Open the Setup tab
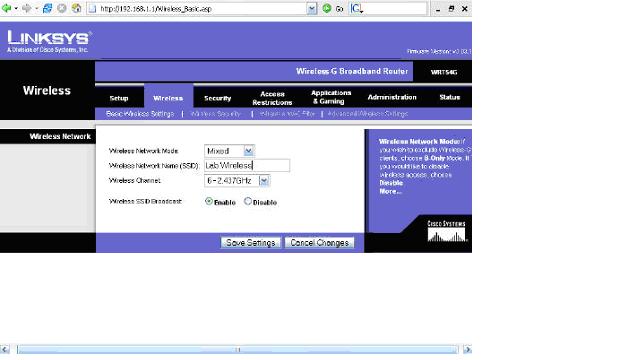 (119, 98)
